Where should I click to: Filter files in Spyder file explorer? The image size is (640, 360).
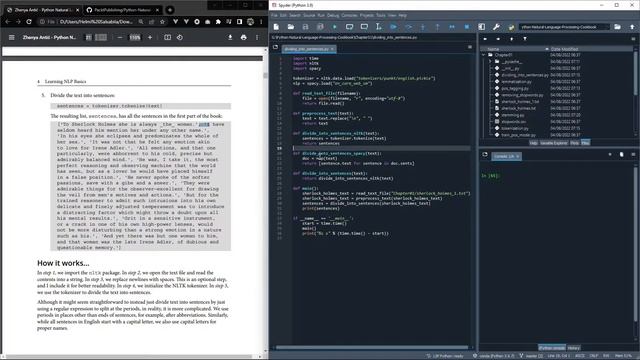click(x=525, y=39)
